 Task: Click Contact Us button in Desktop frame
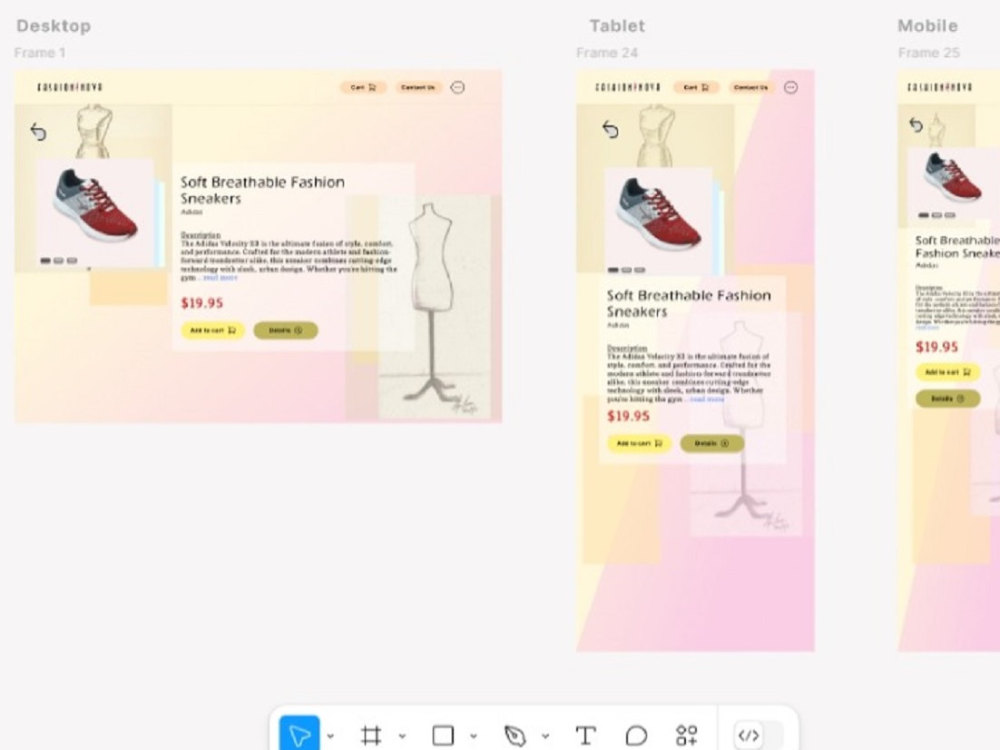(418, 87)
